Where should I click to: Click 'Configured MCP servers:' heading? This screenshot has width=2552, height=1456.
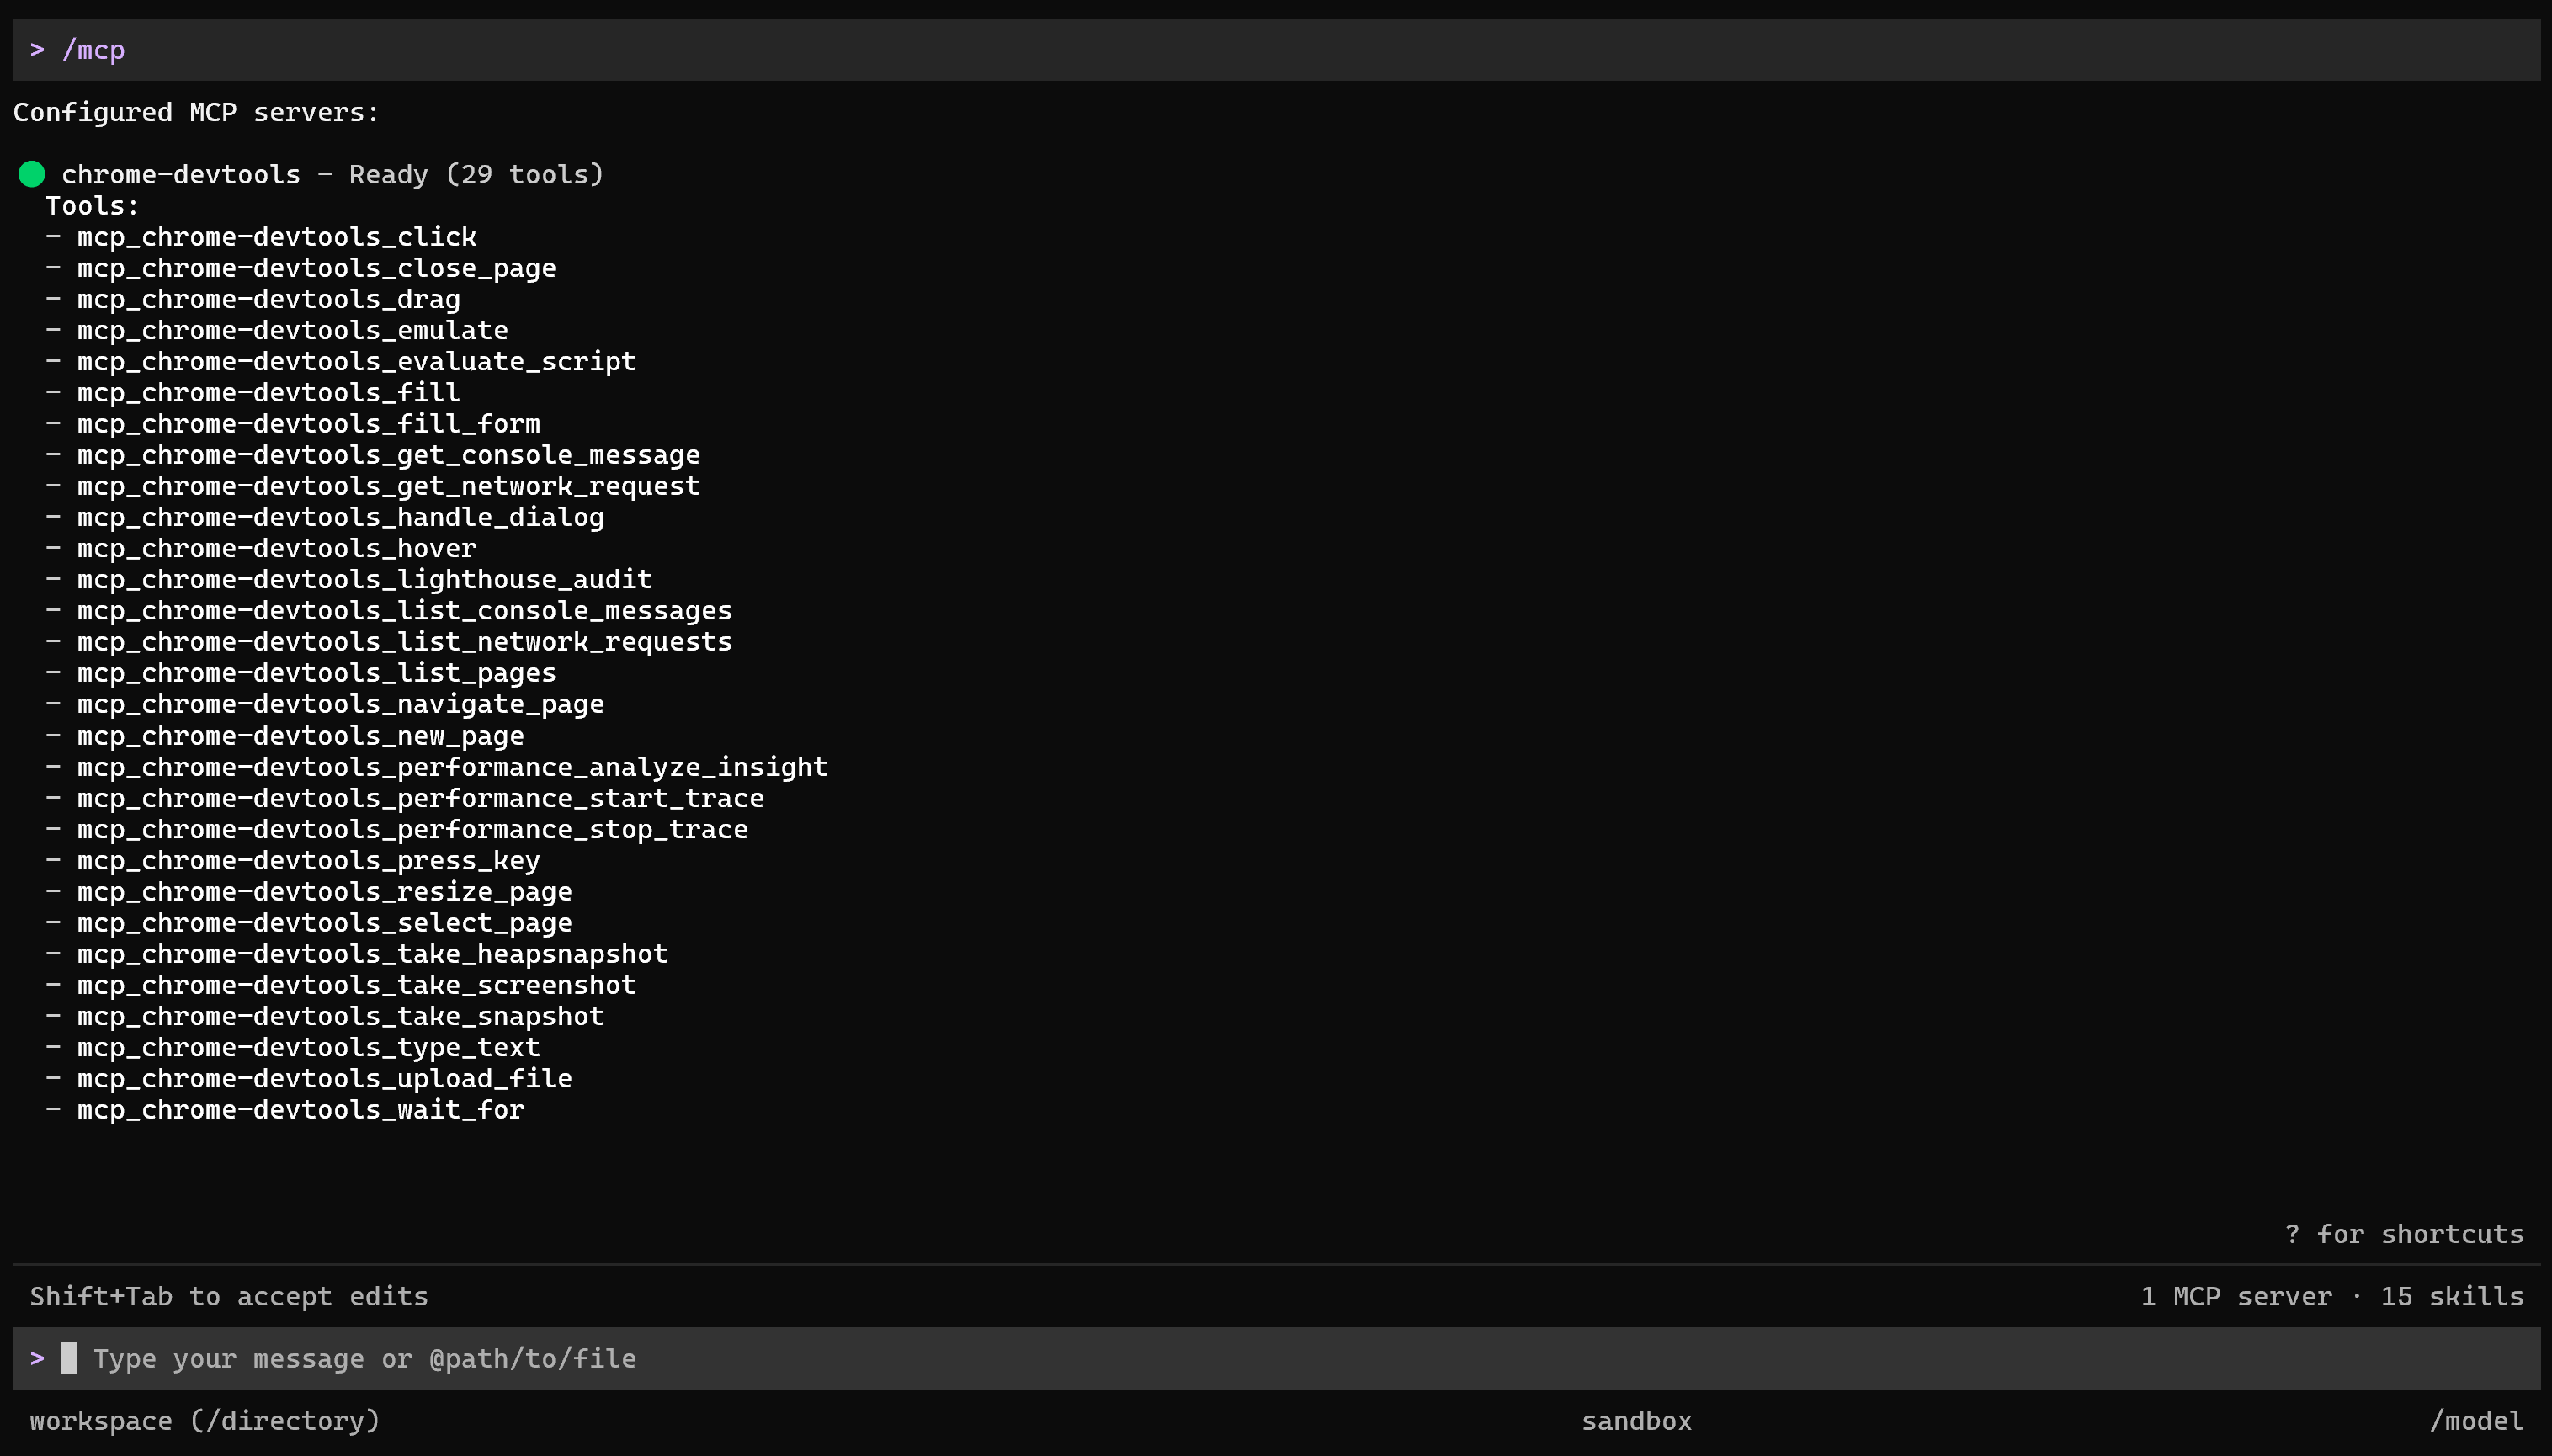pos(196,112)
